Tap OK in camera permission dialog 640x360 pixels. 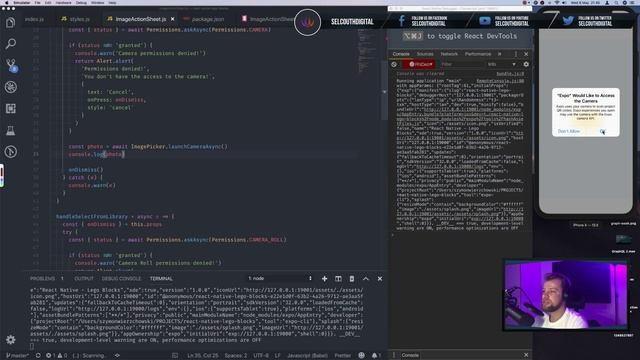click(x=602, y=131)
